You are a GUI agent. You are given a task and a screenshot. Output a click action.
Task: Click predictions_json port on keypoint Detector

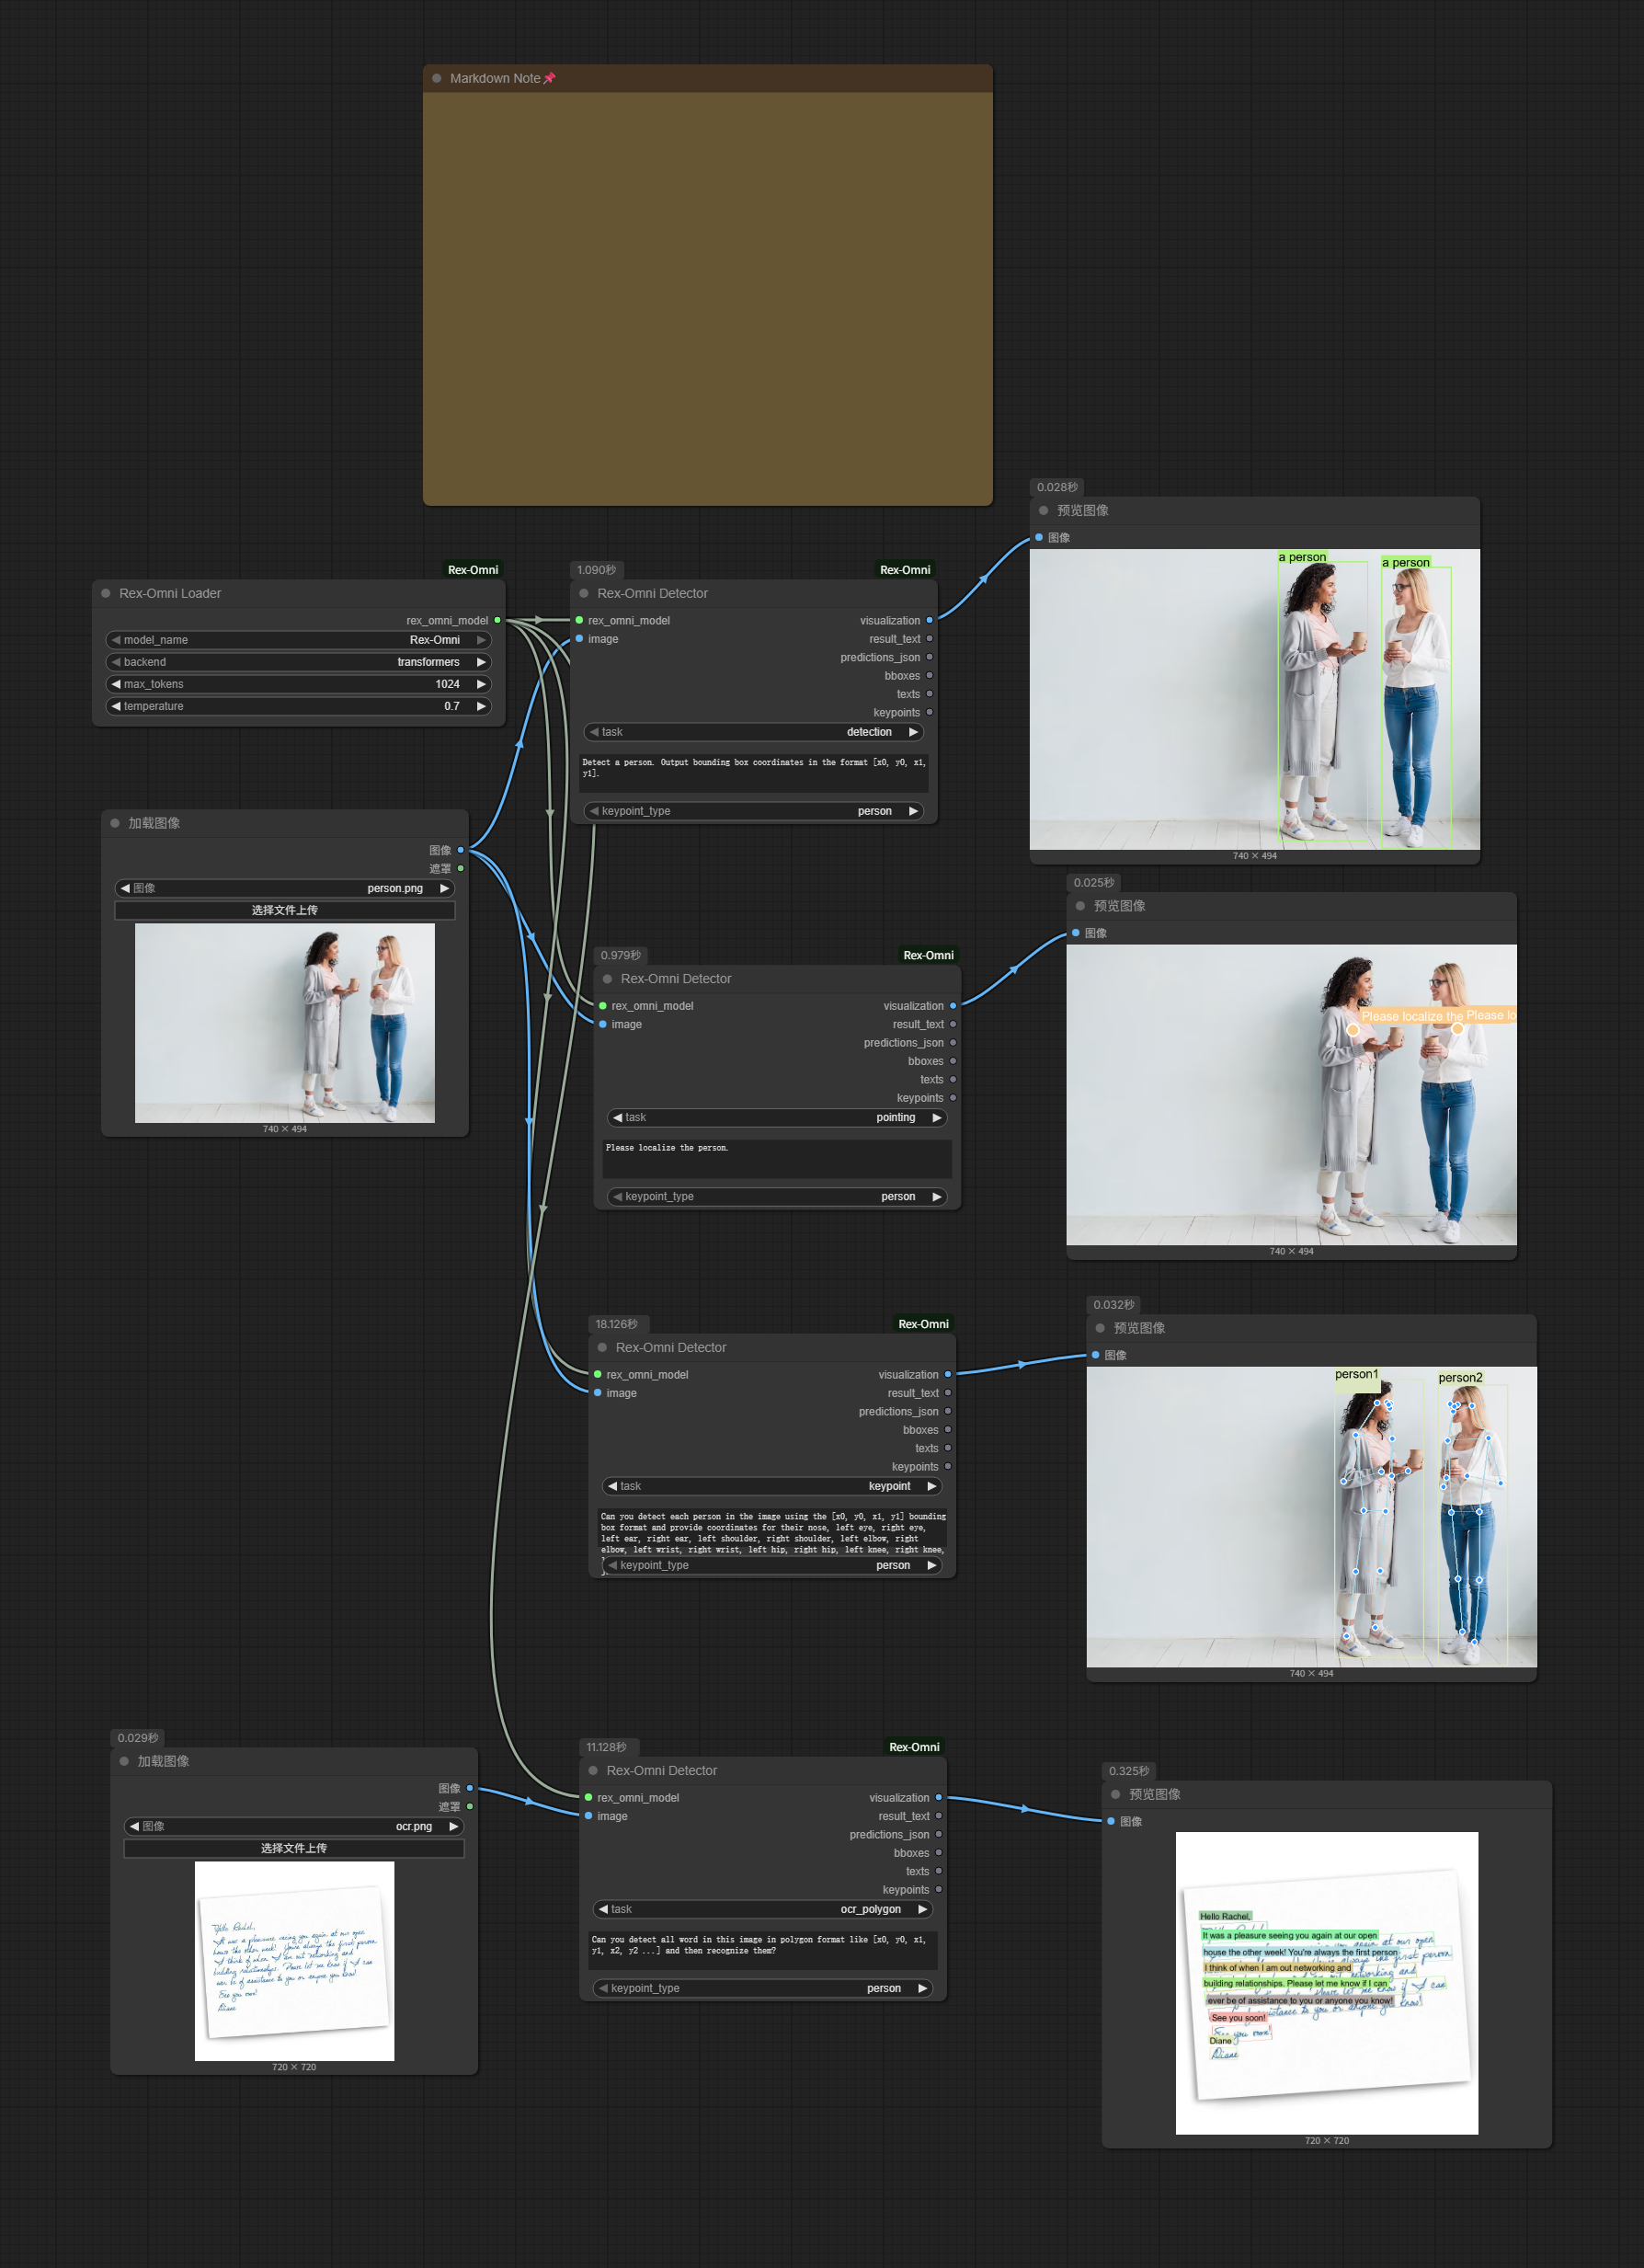tap(948, 1411)
